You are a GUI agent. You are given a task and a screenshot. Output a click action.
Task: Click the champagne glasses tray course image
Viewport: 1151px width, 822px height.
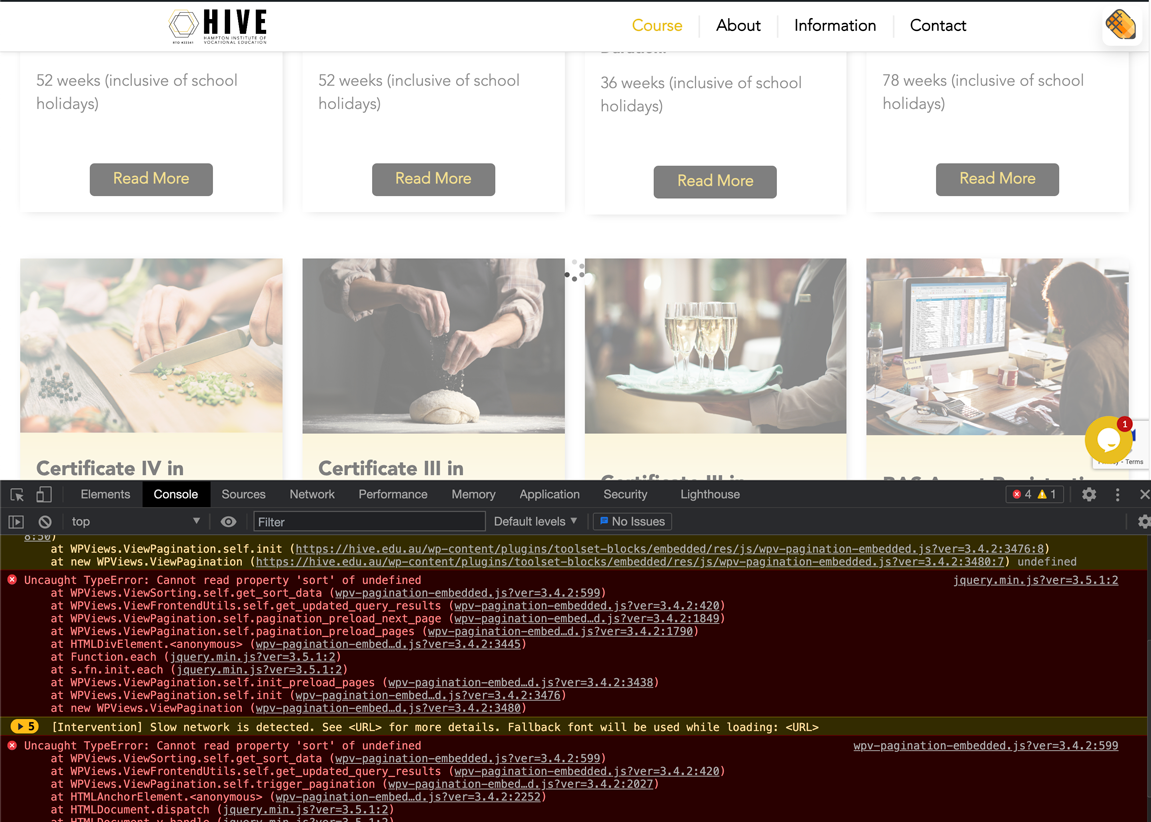716,346
